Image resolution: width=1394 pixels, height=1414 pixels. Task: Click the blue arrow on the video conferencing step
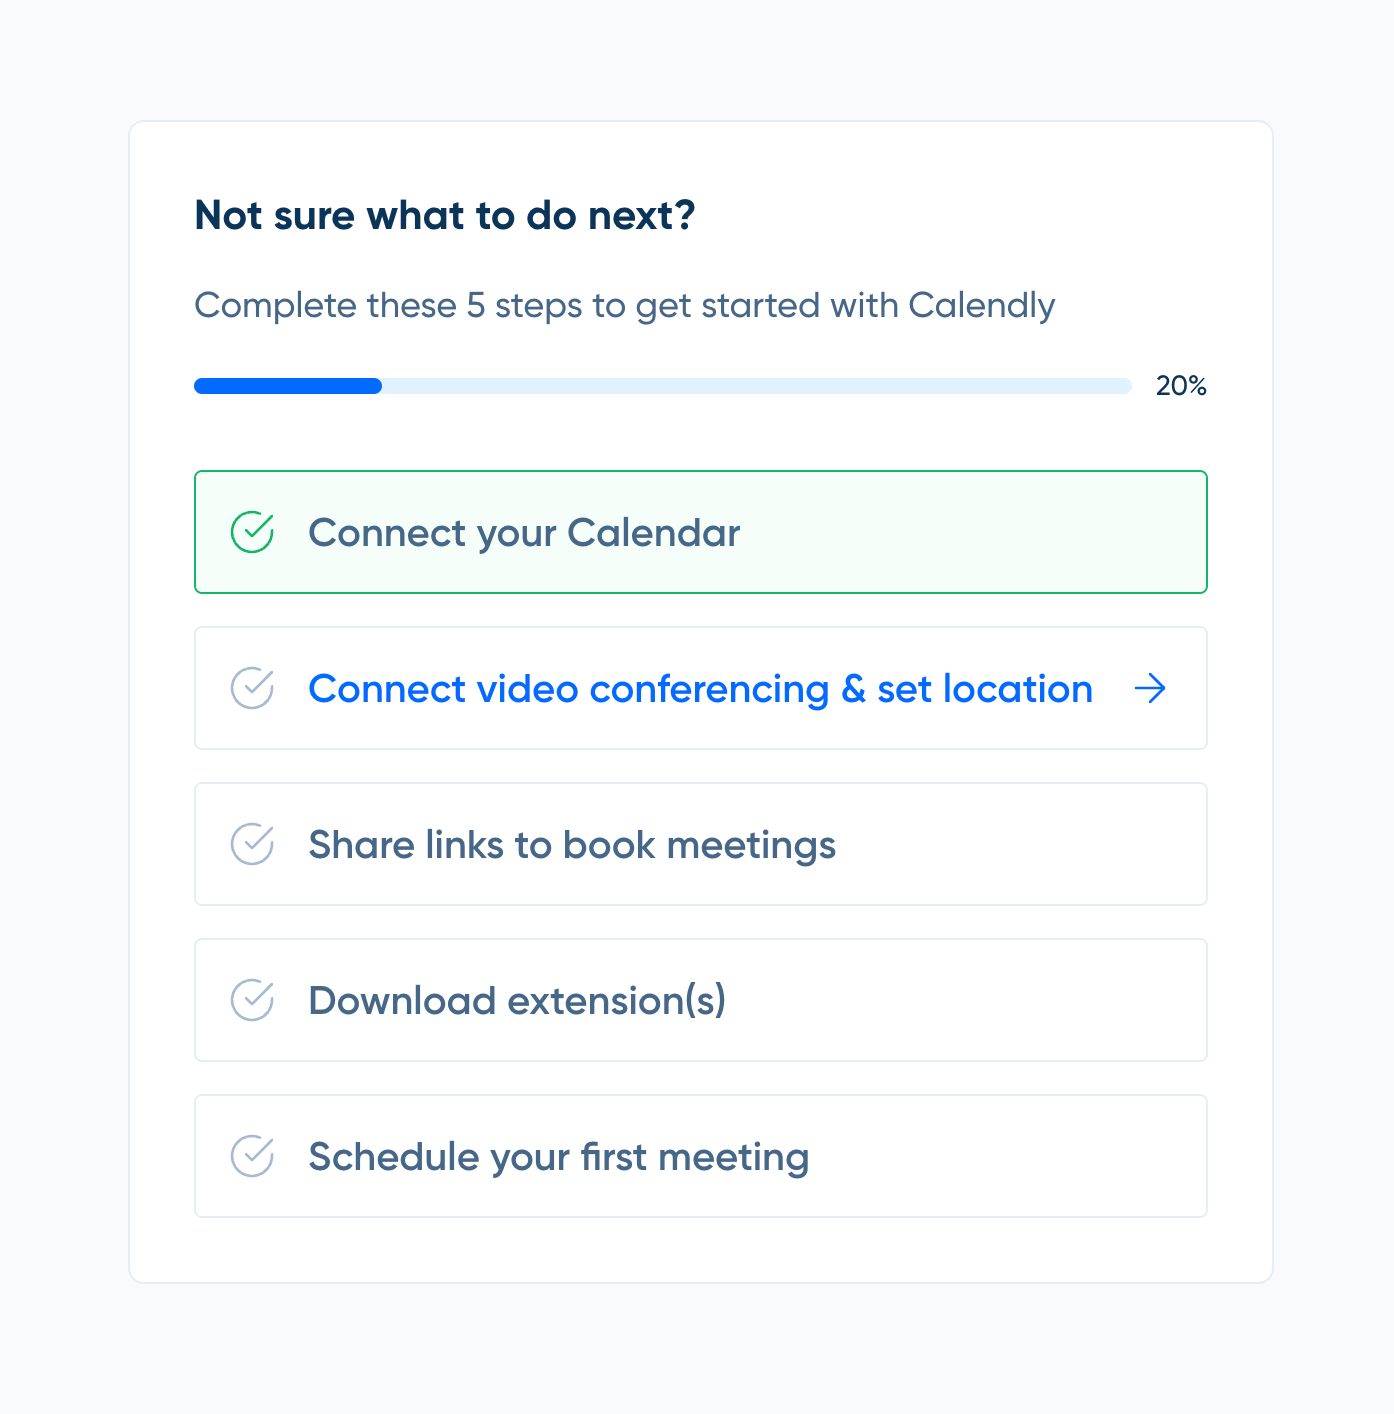pyautogui.click(x=1150, y=688)
